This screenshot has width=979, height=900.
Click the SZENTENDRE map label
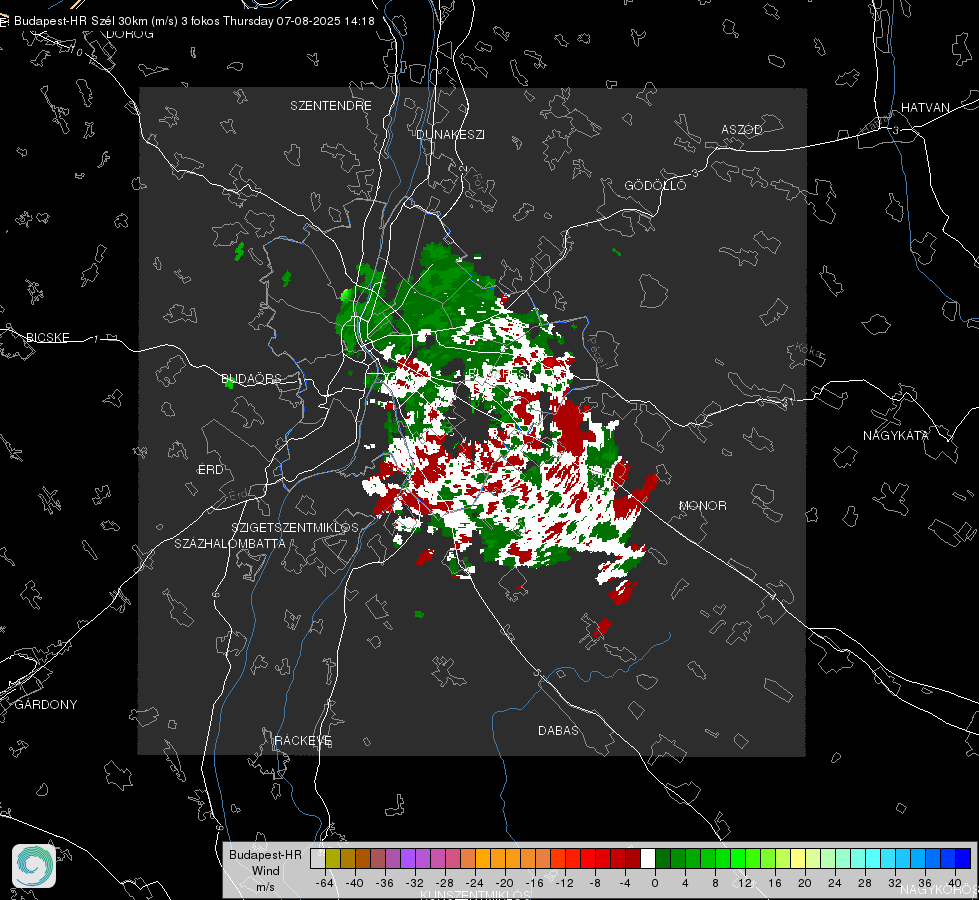pos(331,106)
